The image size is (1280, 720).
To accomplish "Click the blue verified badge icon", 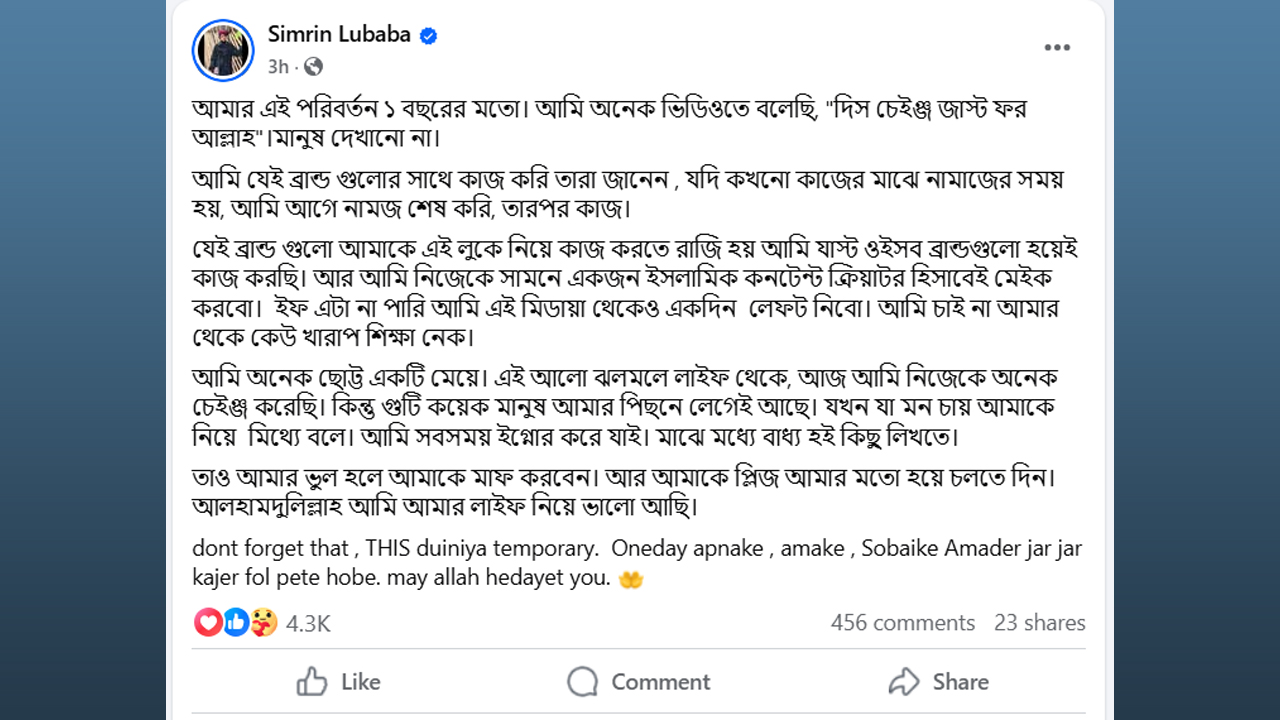I will (428, 35).
